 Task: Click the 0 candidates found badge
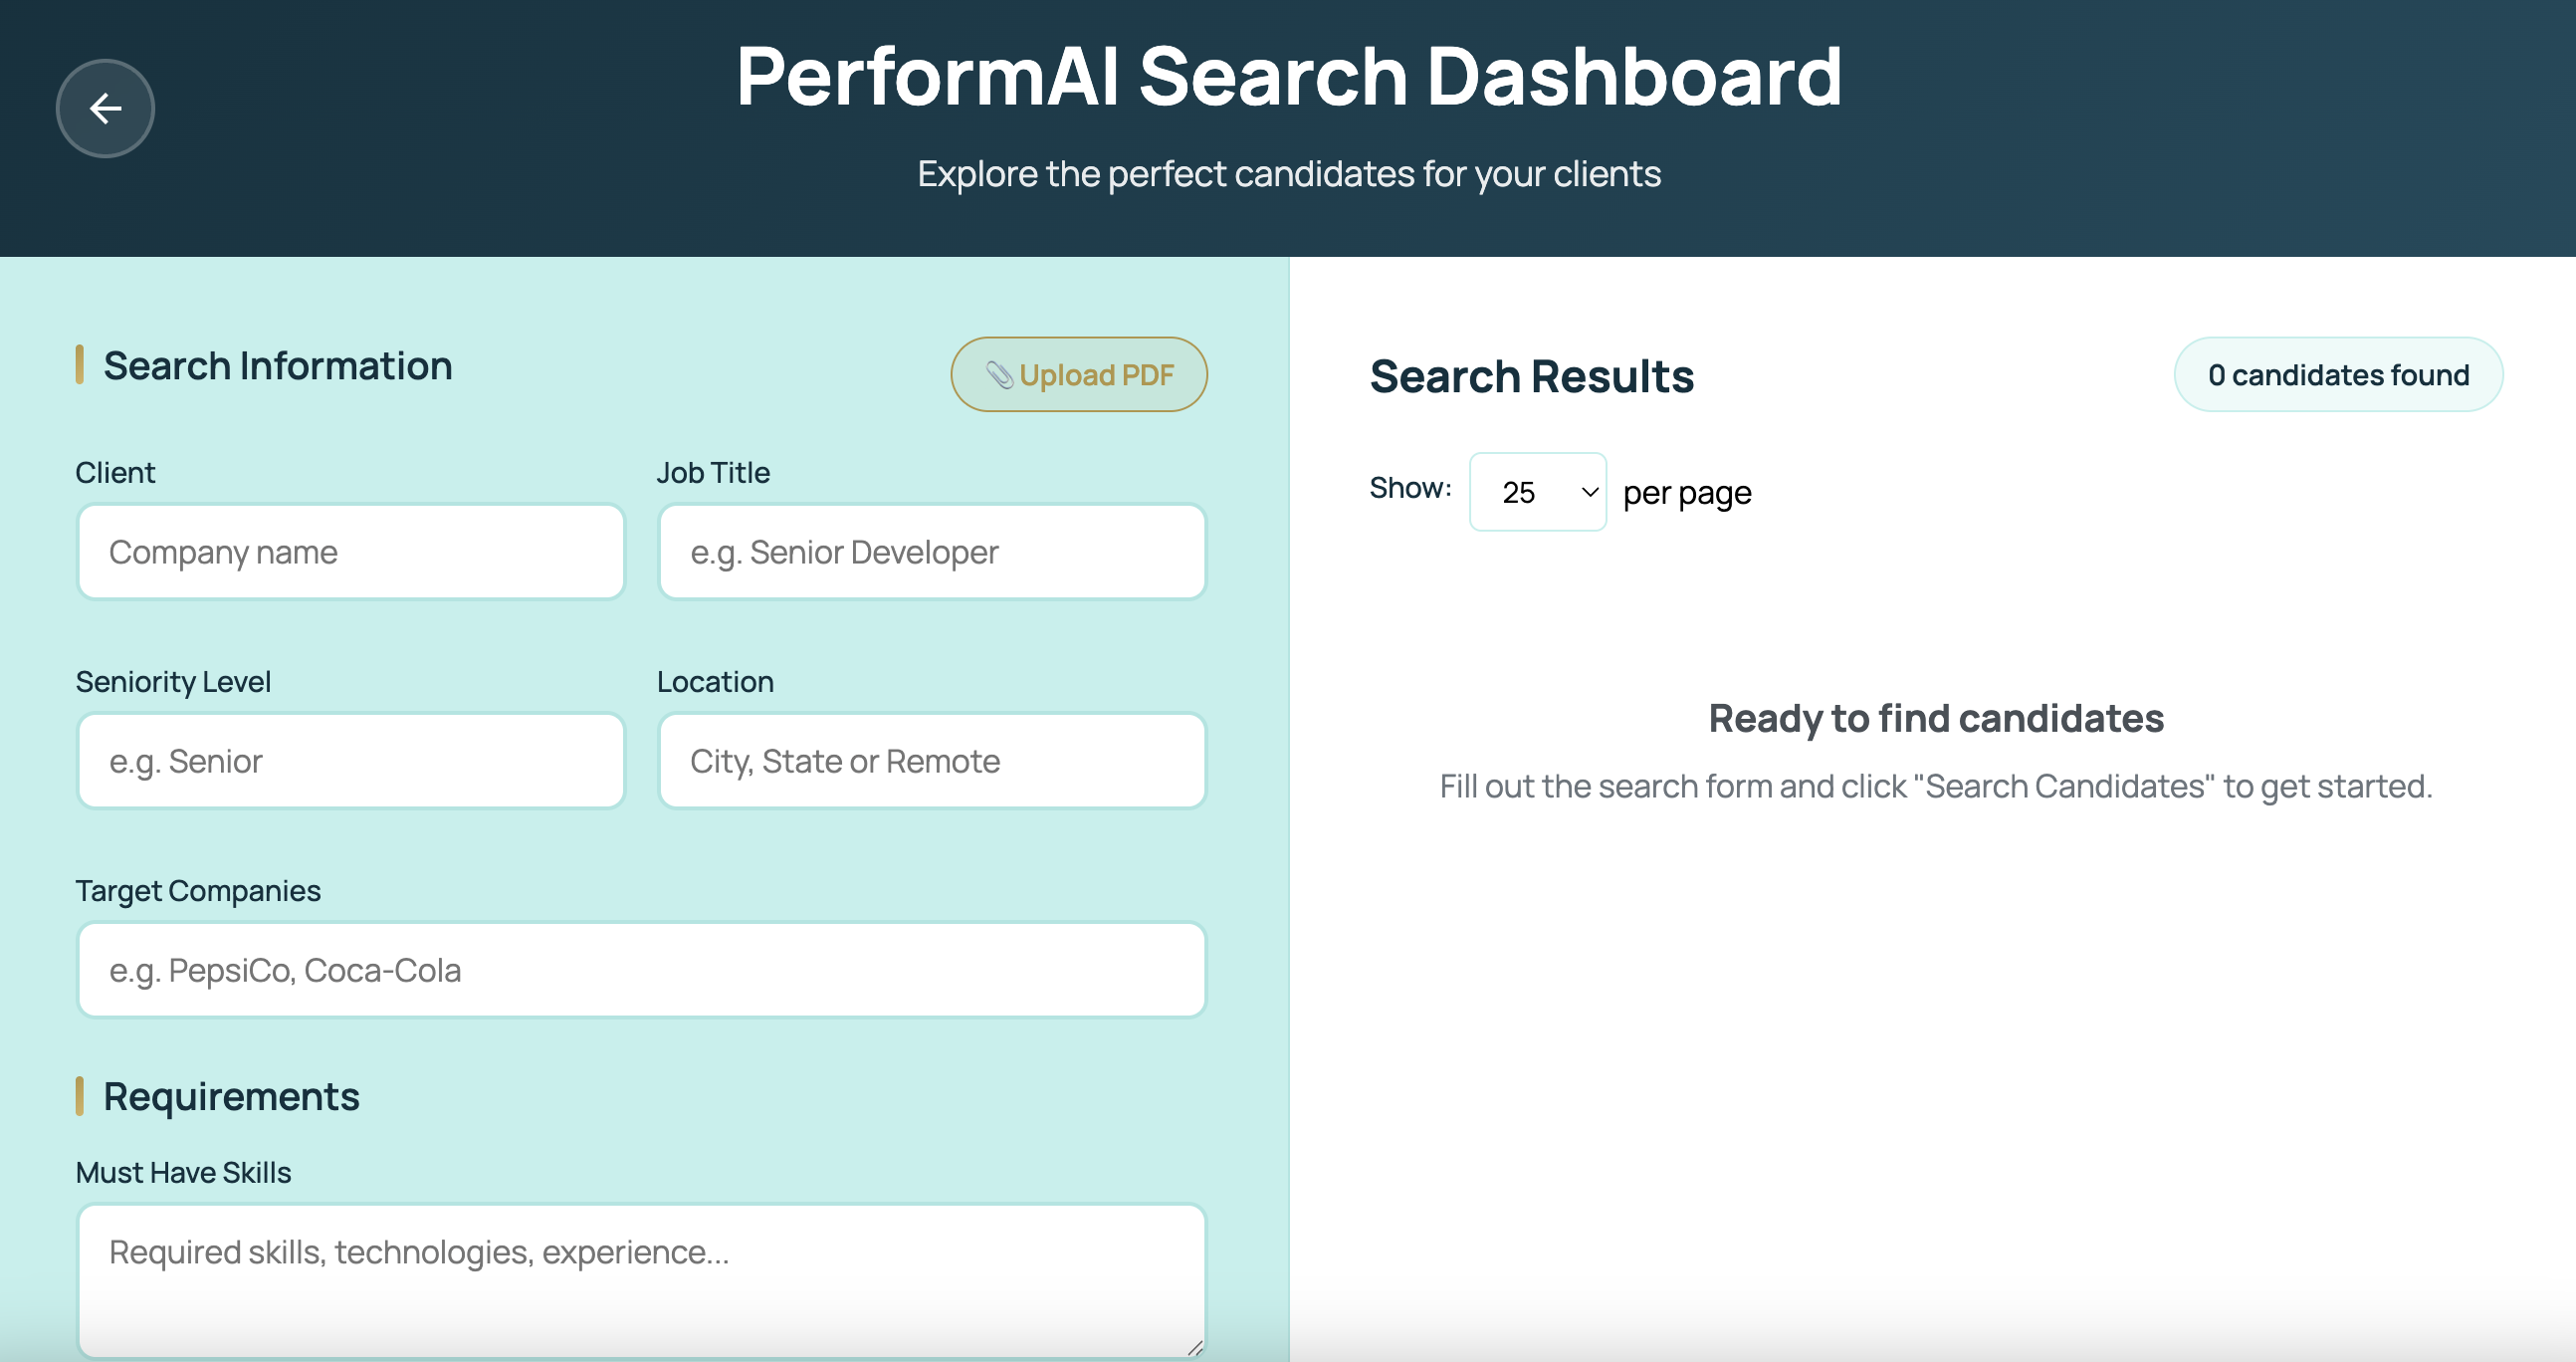pos(2338,374)
